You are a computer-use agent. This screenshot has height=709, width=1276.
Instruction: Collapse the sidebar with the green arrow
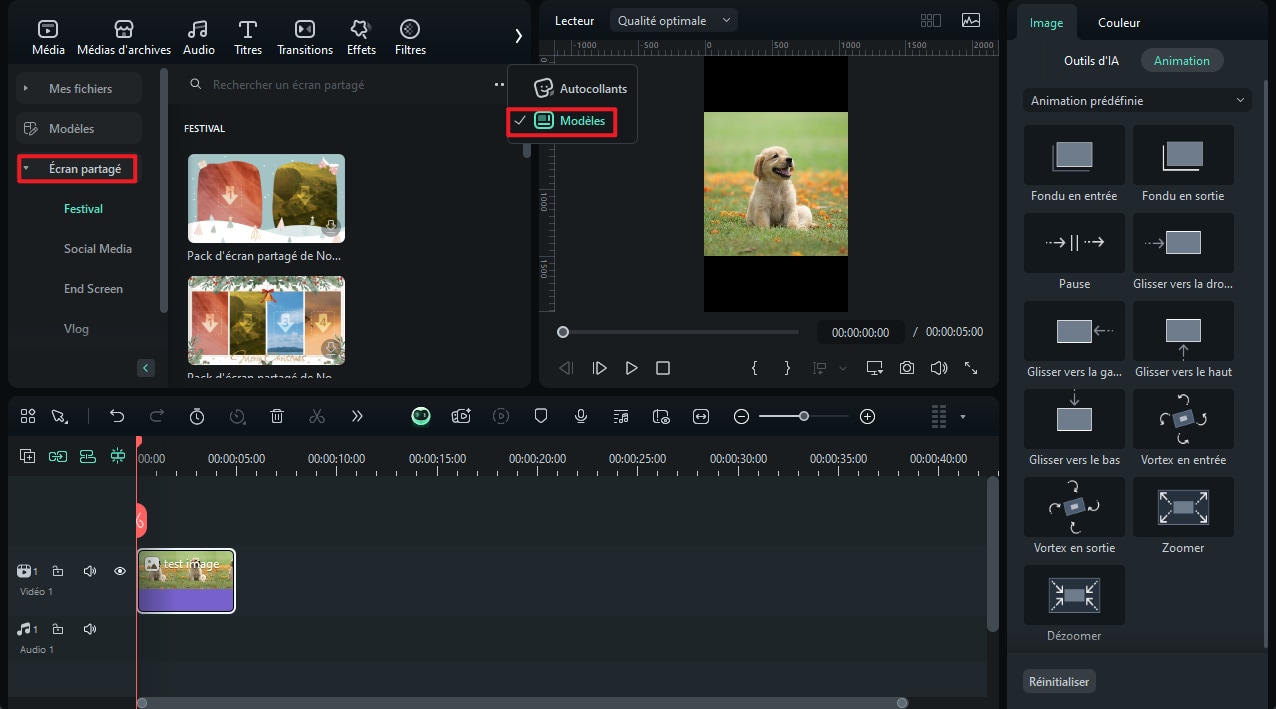click(146, 368)
